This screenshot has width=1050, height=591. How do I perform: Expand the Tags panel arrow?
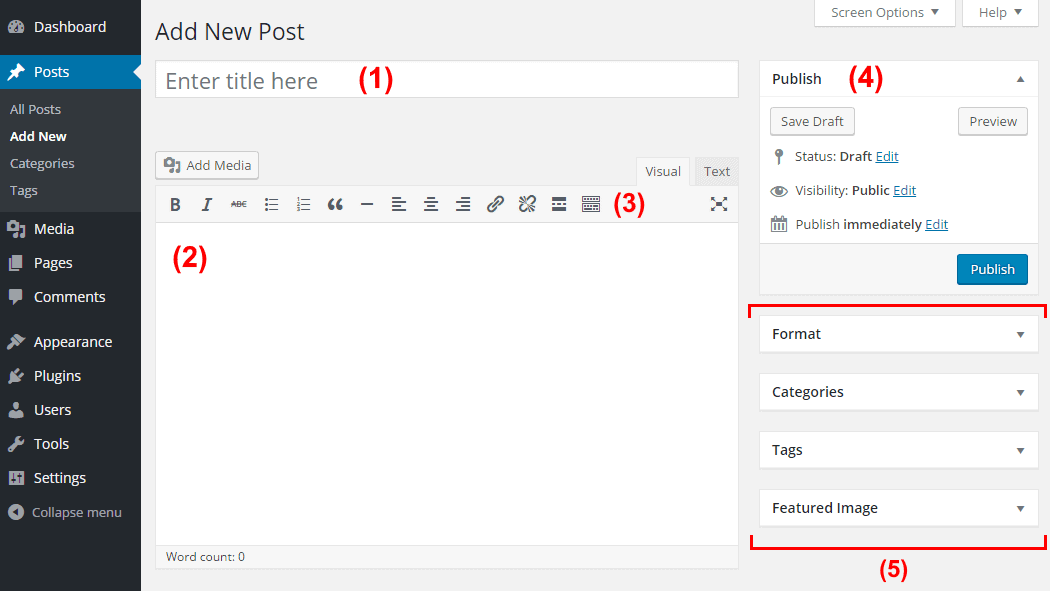[x=1021, y=450]
